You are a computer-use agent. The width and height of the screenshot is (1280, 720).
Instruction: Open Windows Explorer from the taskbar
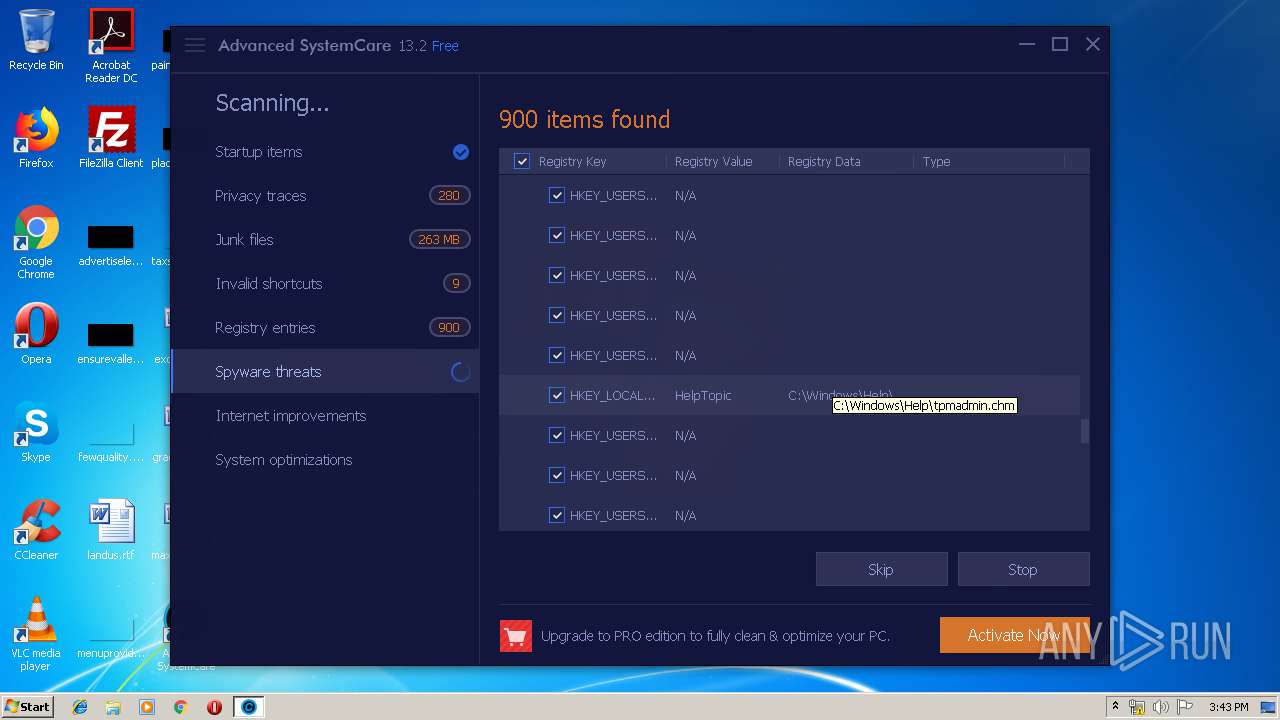[113, 707]
